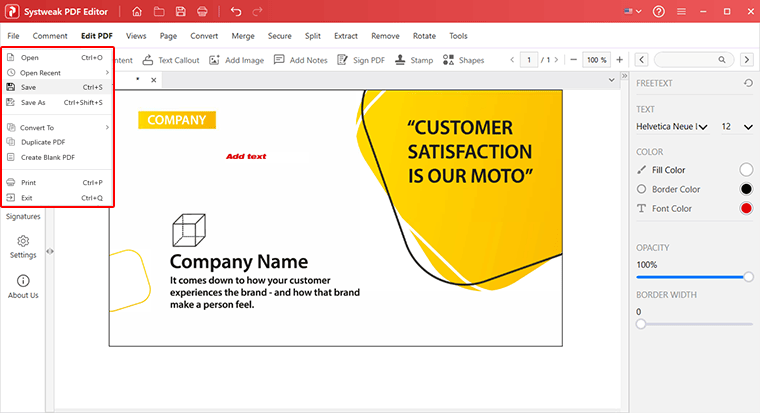Open the font size dropdown
Image resolution: width=760 pixels, height=413 pixels.
(737, 127)
